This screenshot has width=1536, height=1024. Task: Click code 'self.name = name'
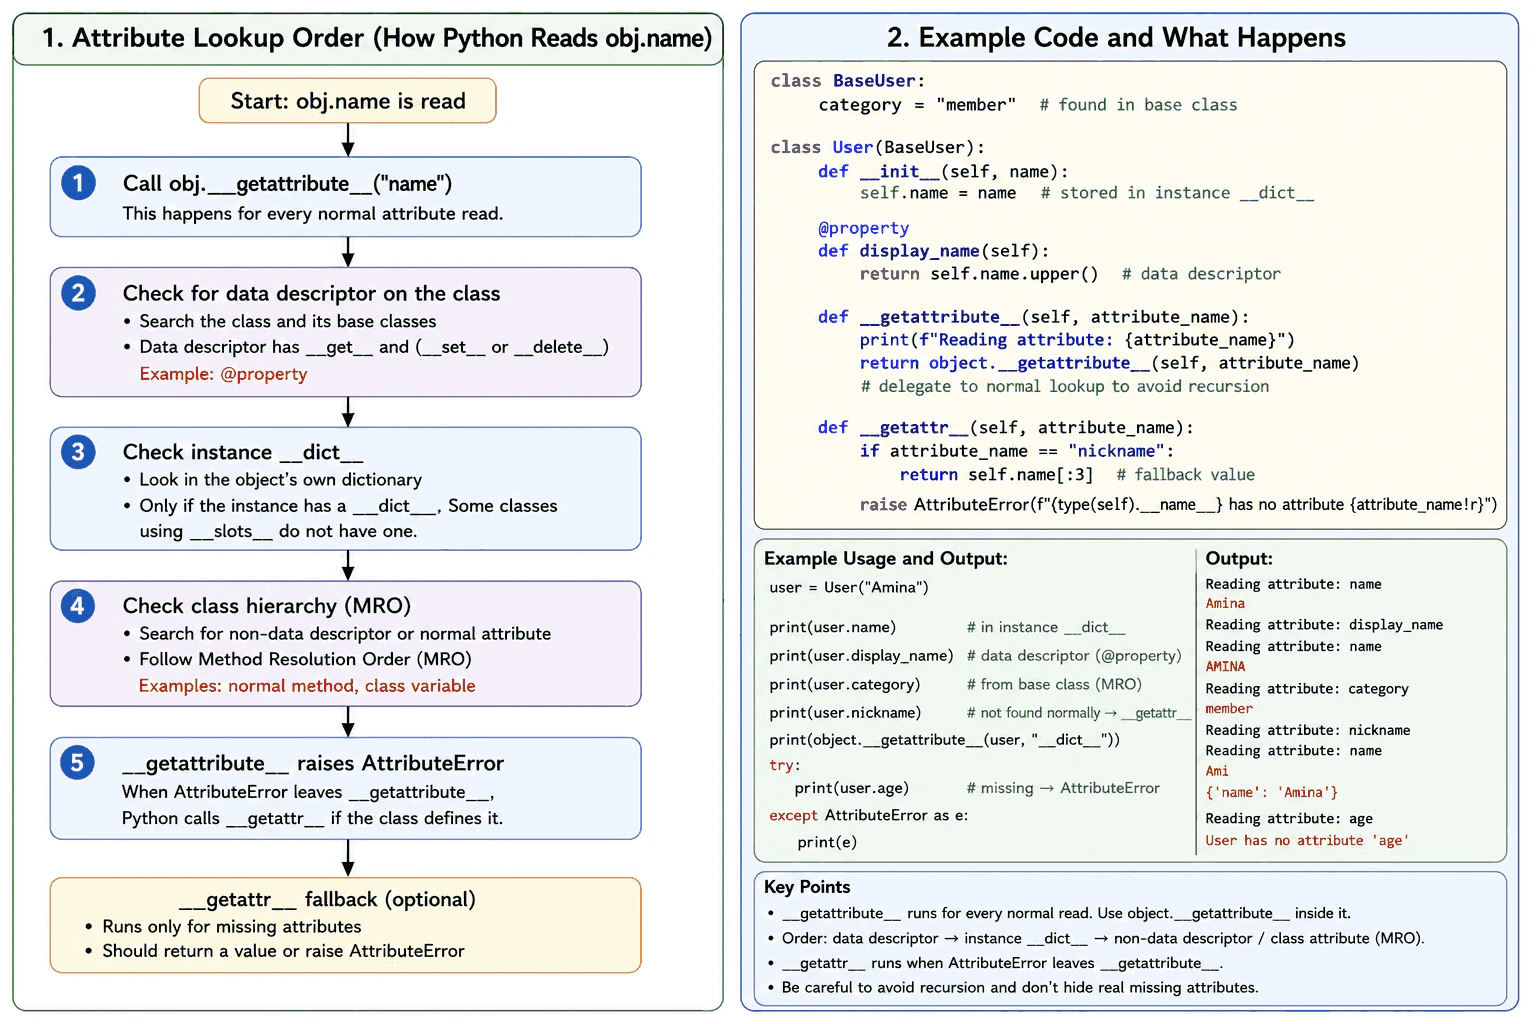pyautogui.click(x=938, y=193)
